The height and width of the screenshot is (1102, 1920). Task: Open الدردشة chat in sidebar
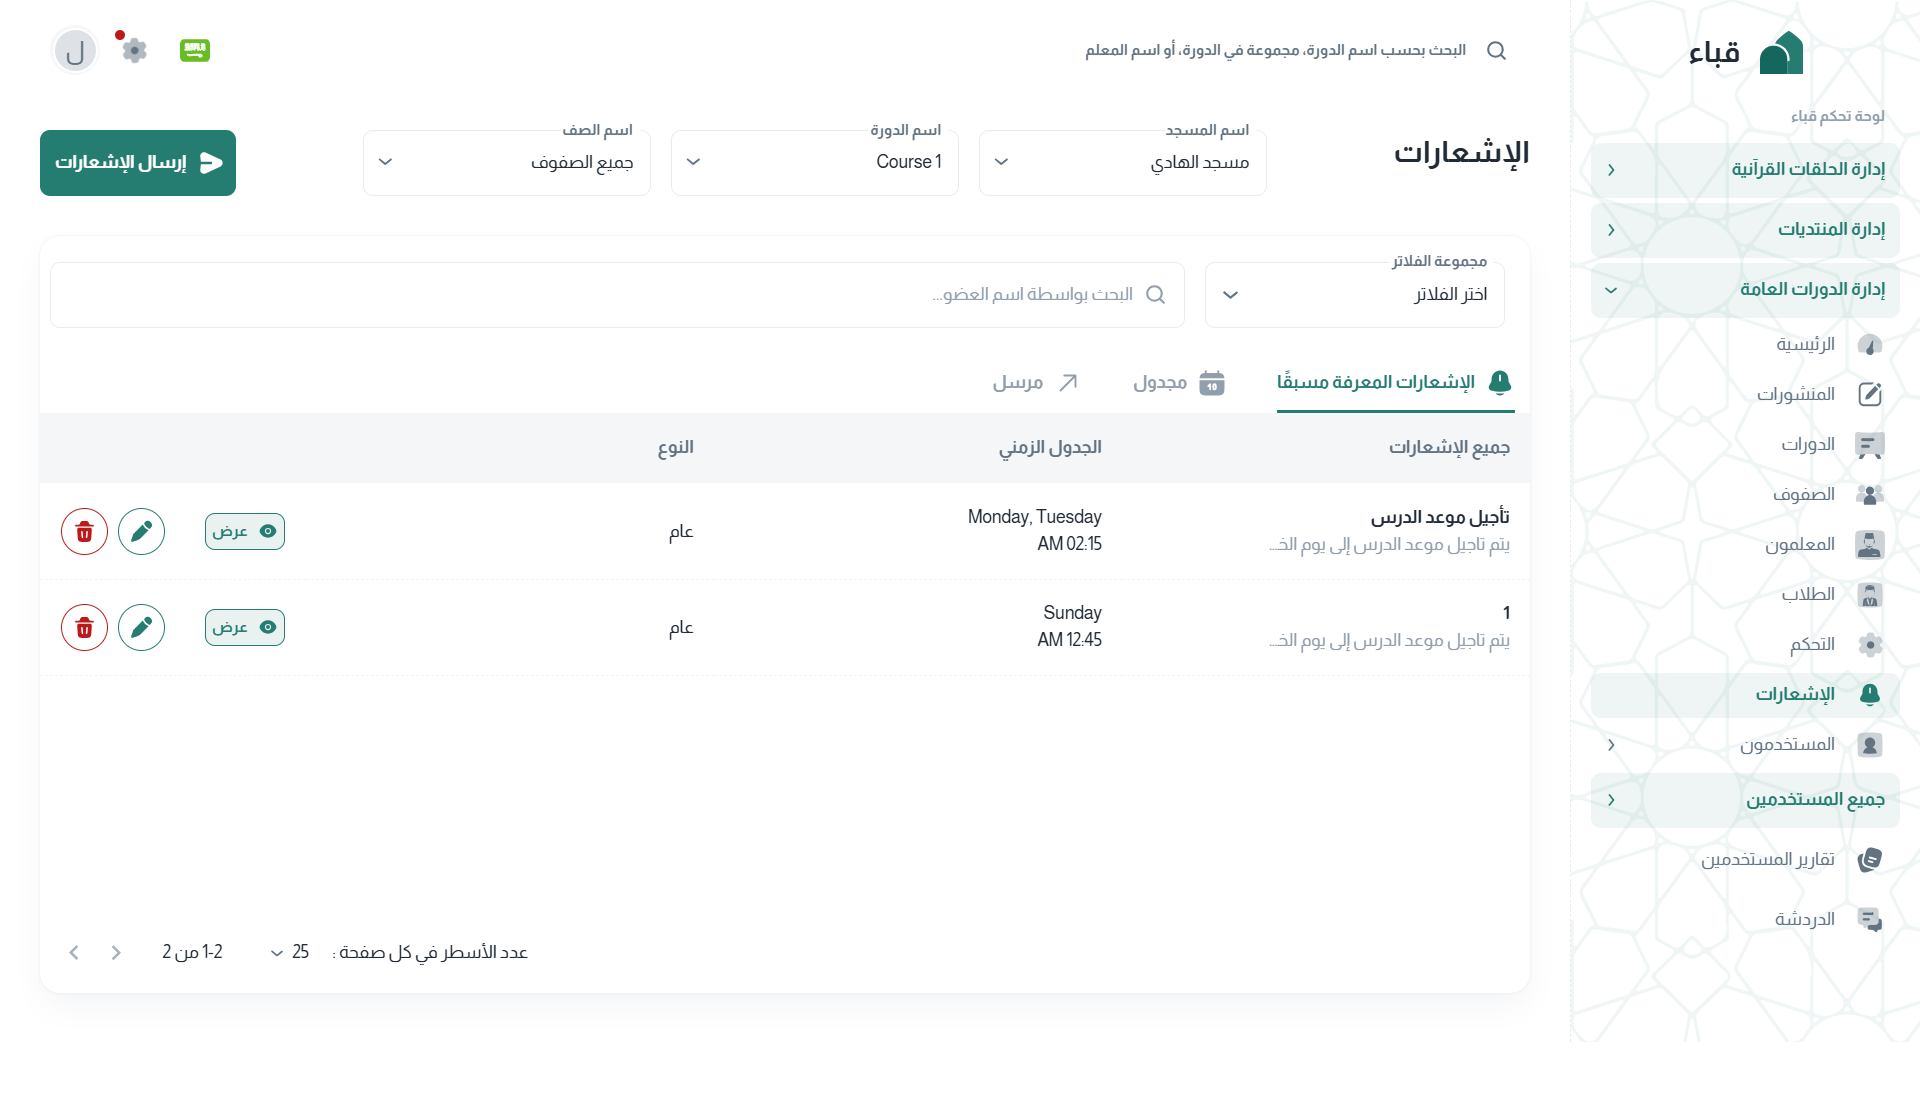click(x=1805, y=919)
